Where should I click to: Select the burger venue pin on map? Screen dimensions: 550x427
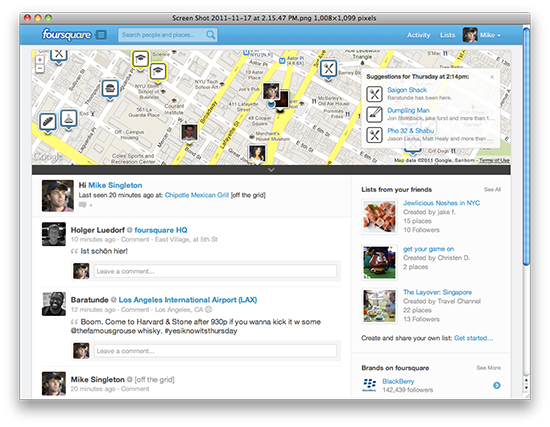tap(110, 88)
